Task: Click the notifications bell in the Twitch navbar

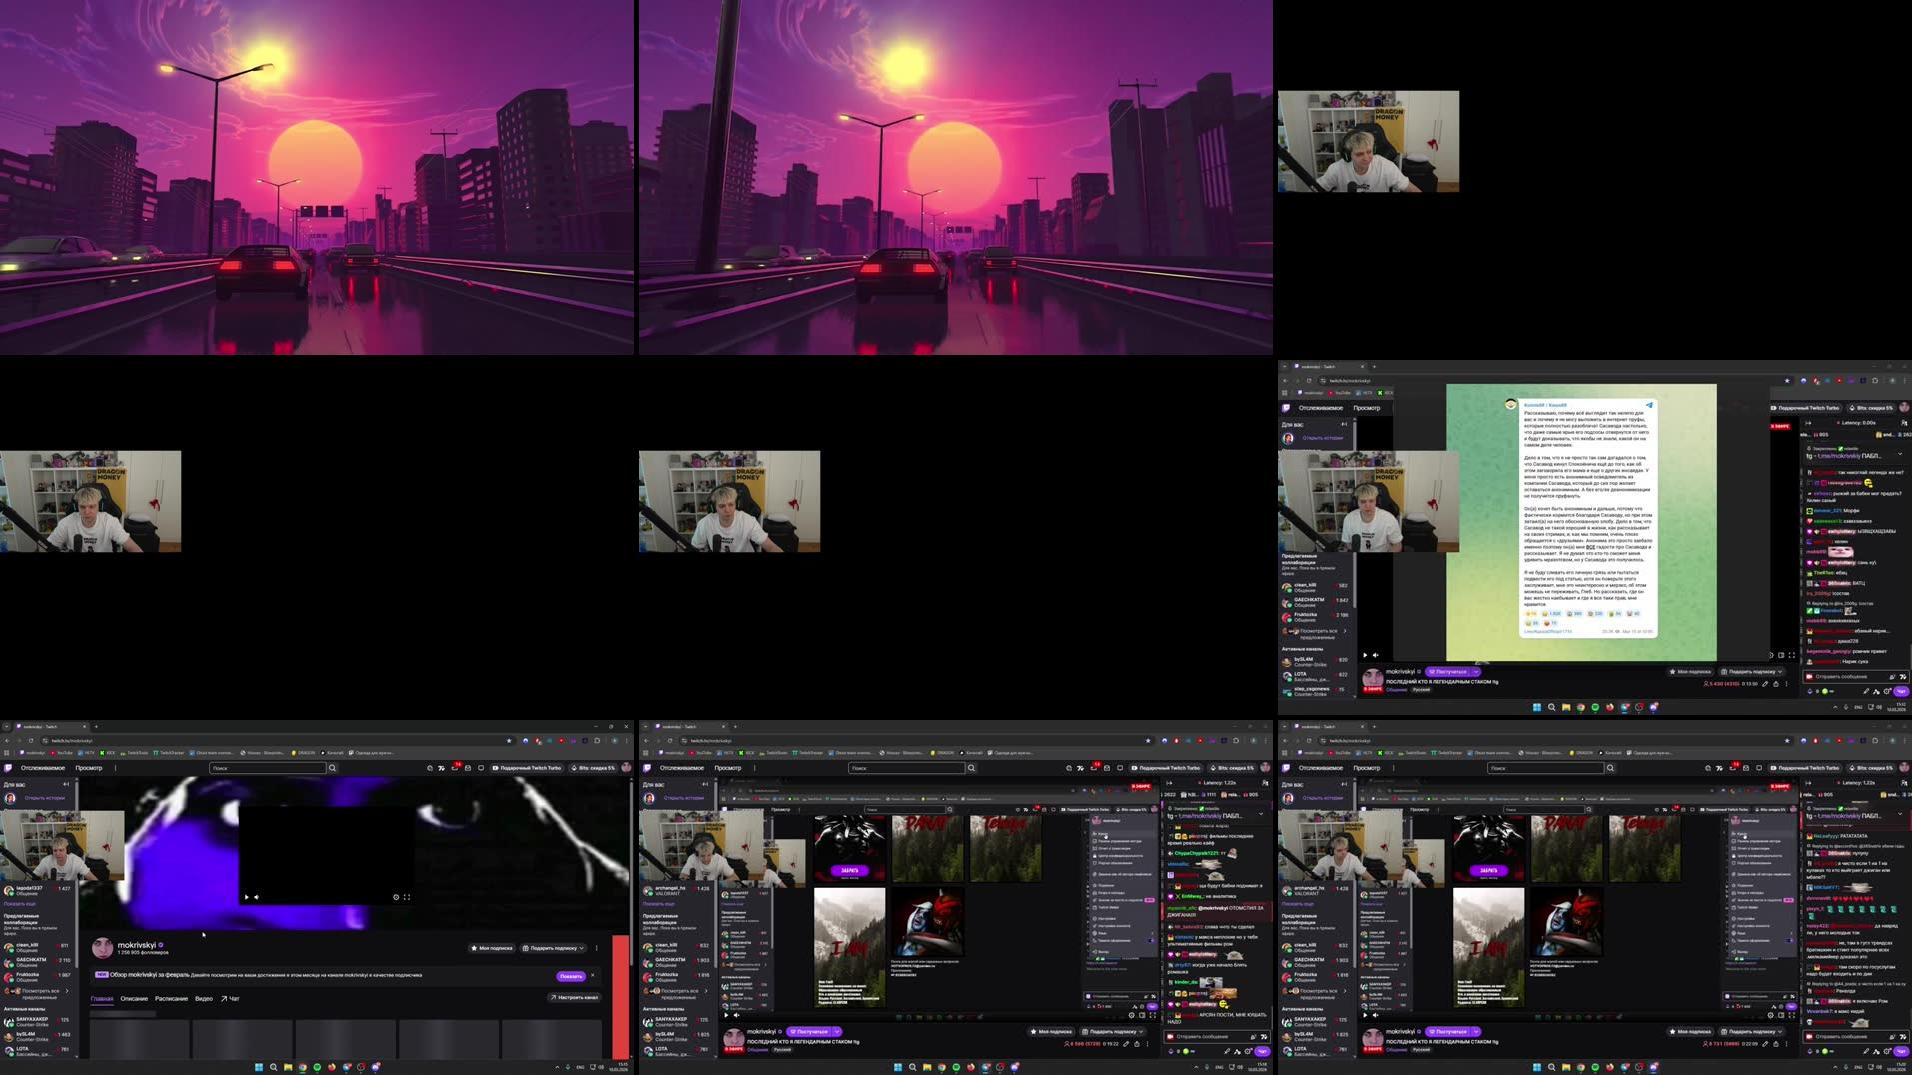Action: (456, 768)
